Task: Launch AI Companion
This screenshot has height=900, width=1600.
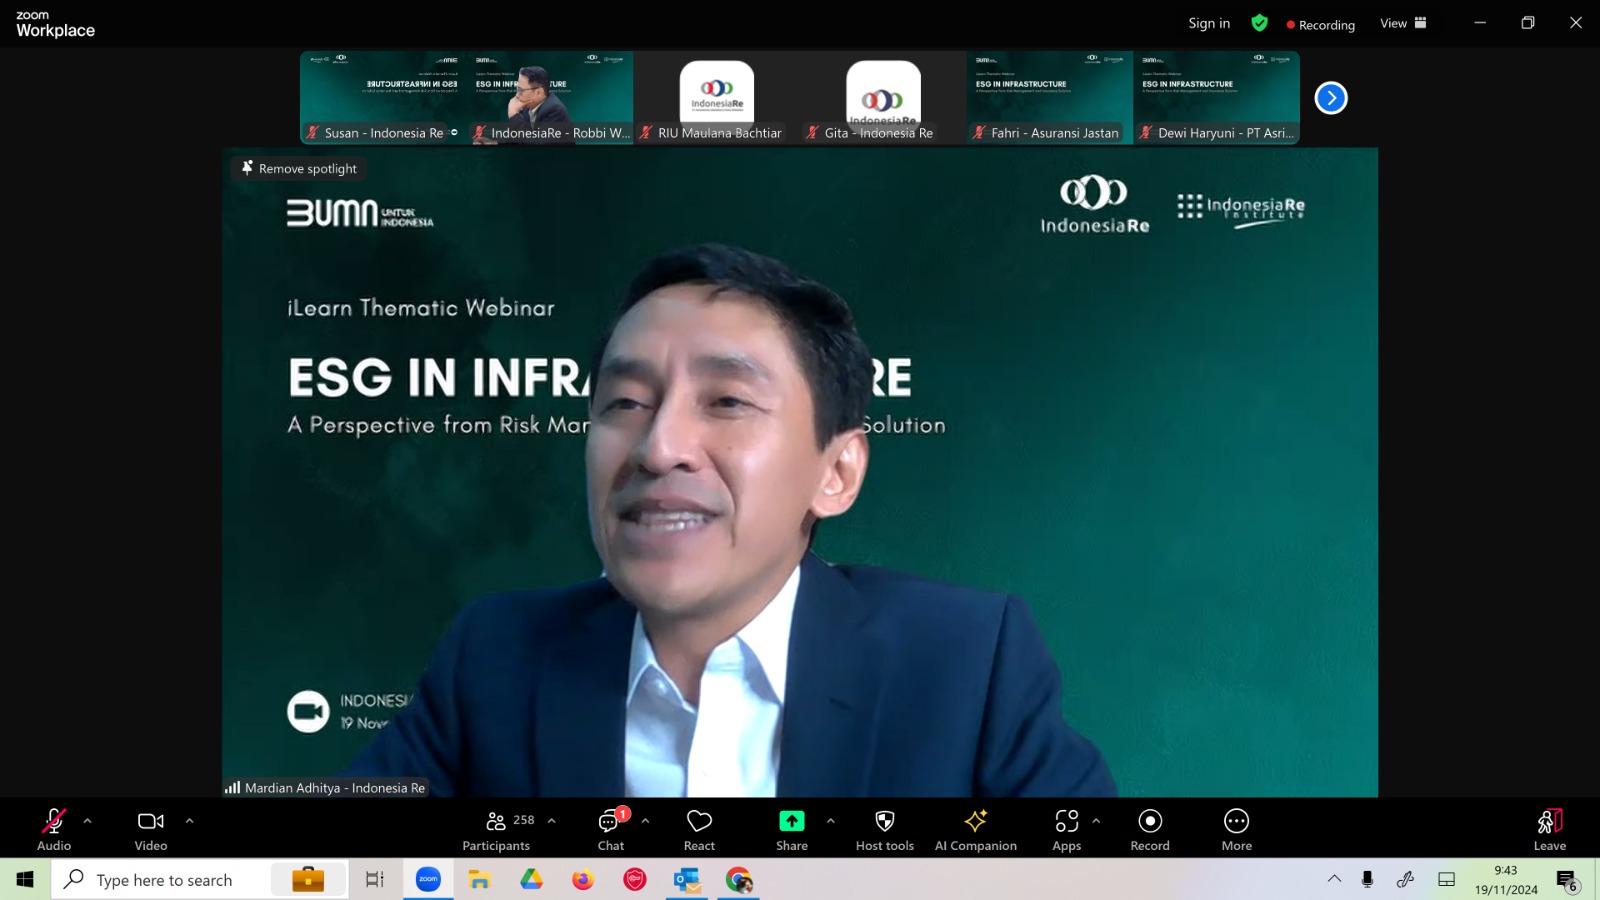Action: pyautogui.click(x=976, y=830)
